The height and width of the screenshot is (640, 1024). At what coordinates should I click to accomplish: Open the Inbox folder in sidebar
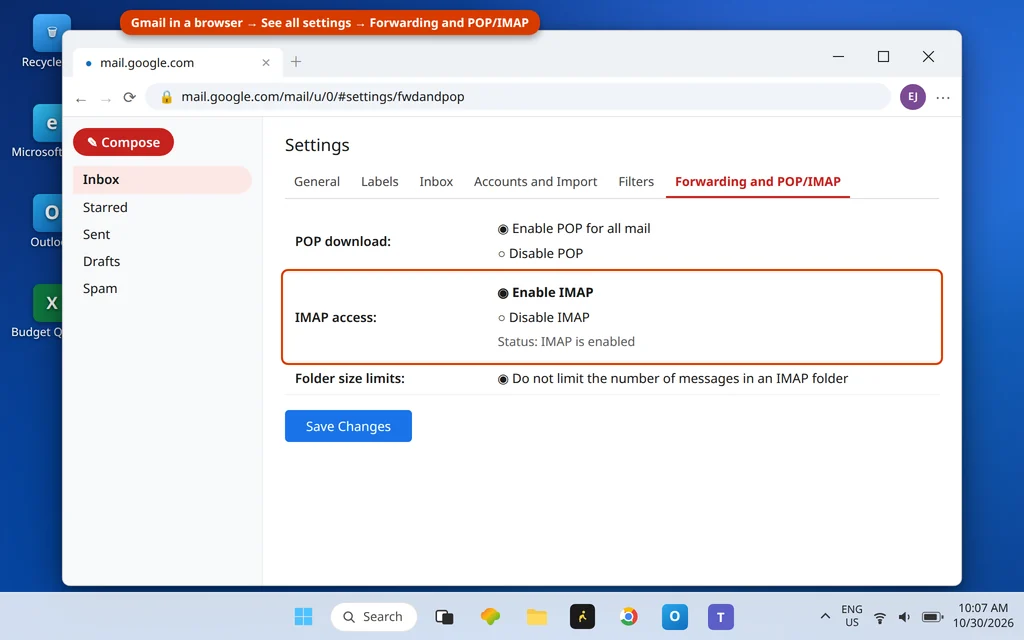[x=162, y=180]
